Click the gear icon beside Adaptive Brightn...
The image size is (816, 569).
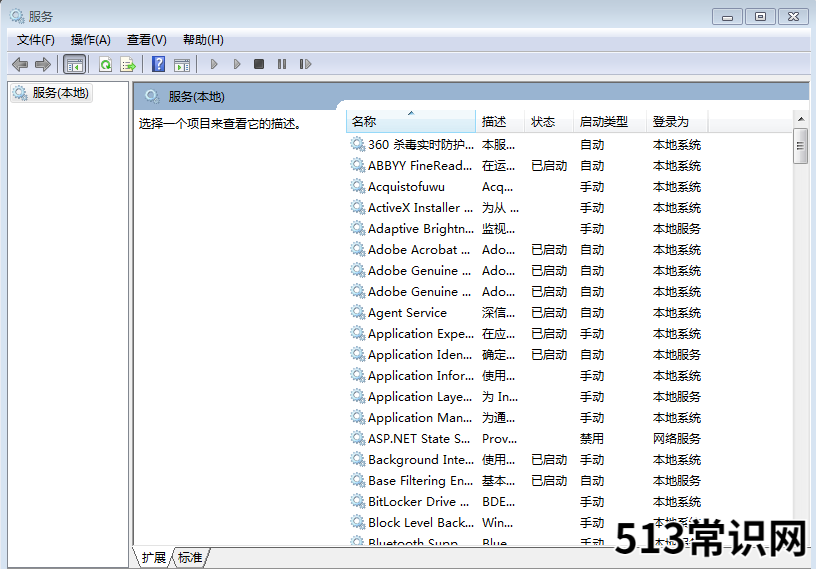pos(357,229)
